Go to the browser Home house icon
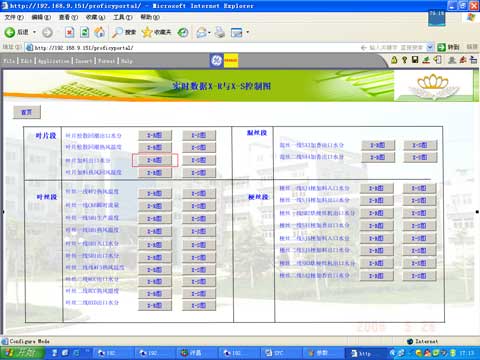The height and width of the screenshot is (360, 480). pyautogui.click(x=99, y=32)
